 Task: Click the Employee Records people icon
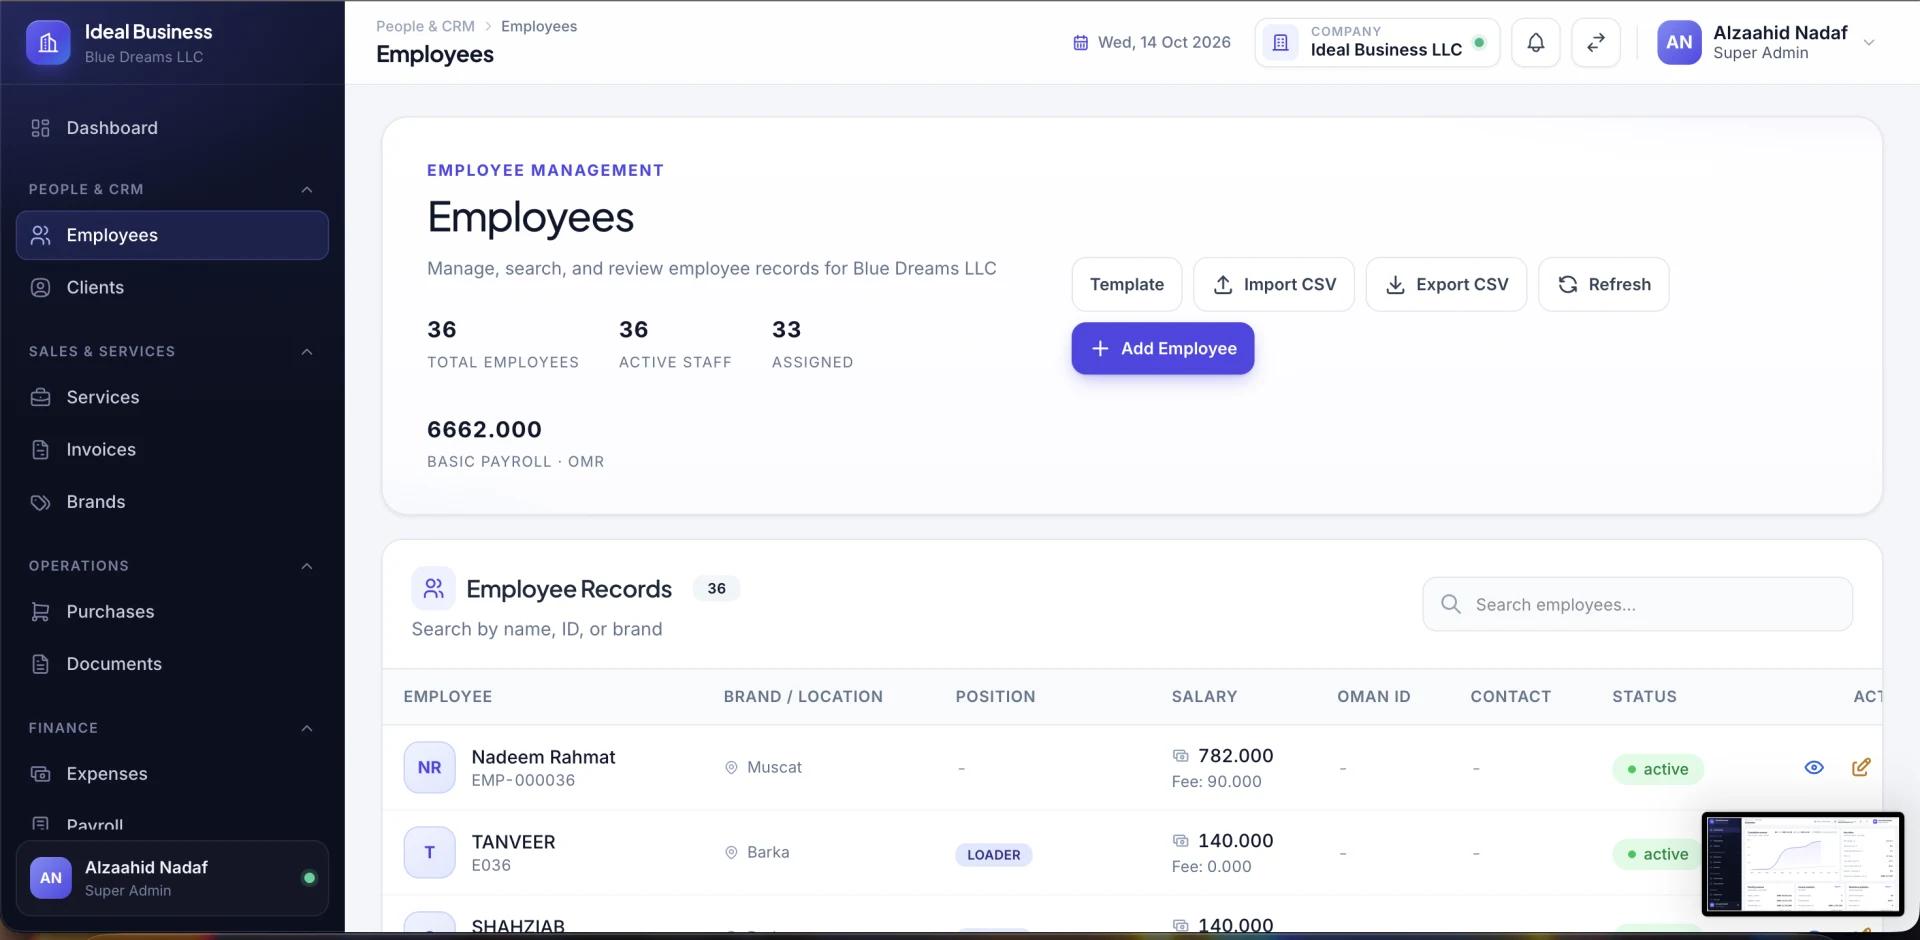click(x=433, y=588)
